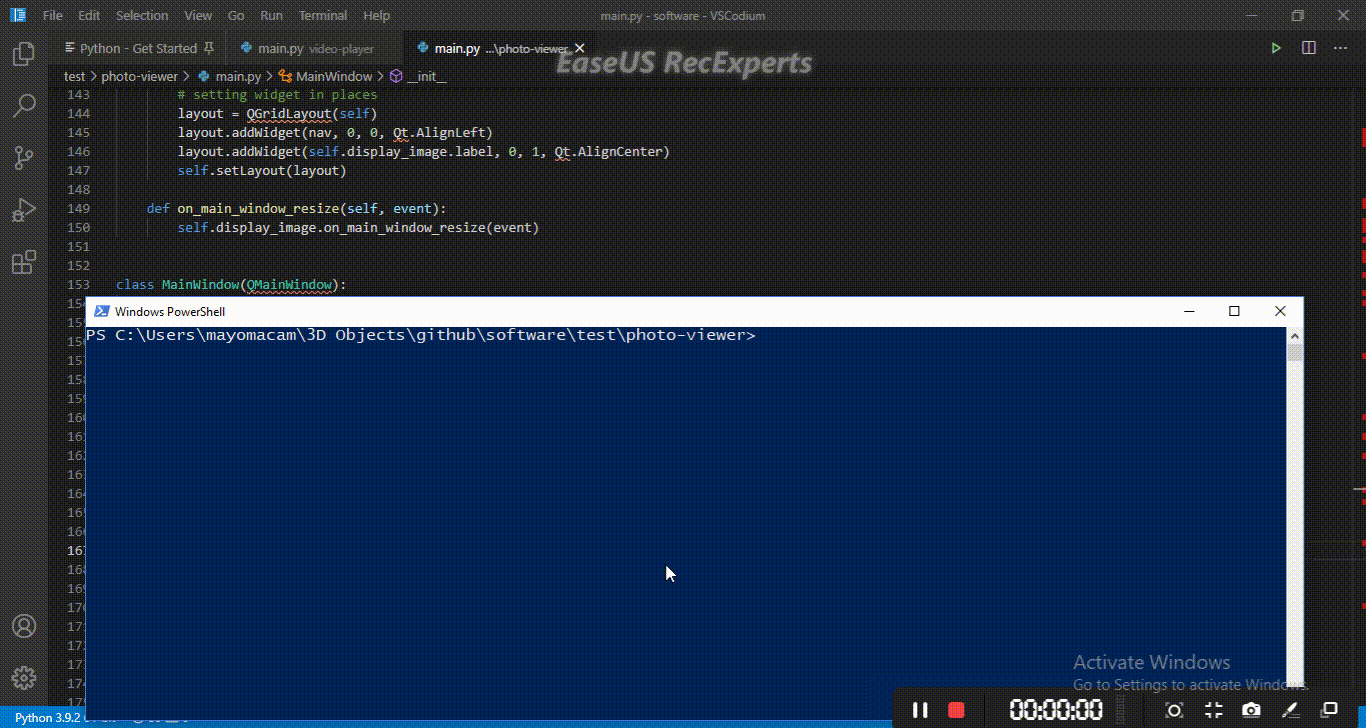Open the Accounts menu icon
The width and height of the screenshot is (1366, 728).
(23, 627)
